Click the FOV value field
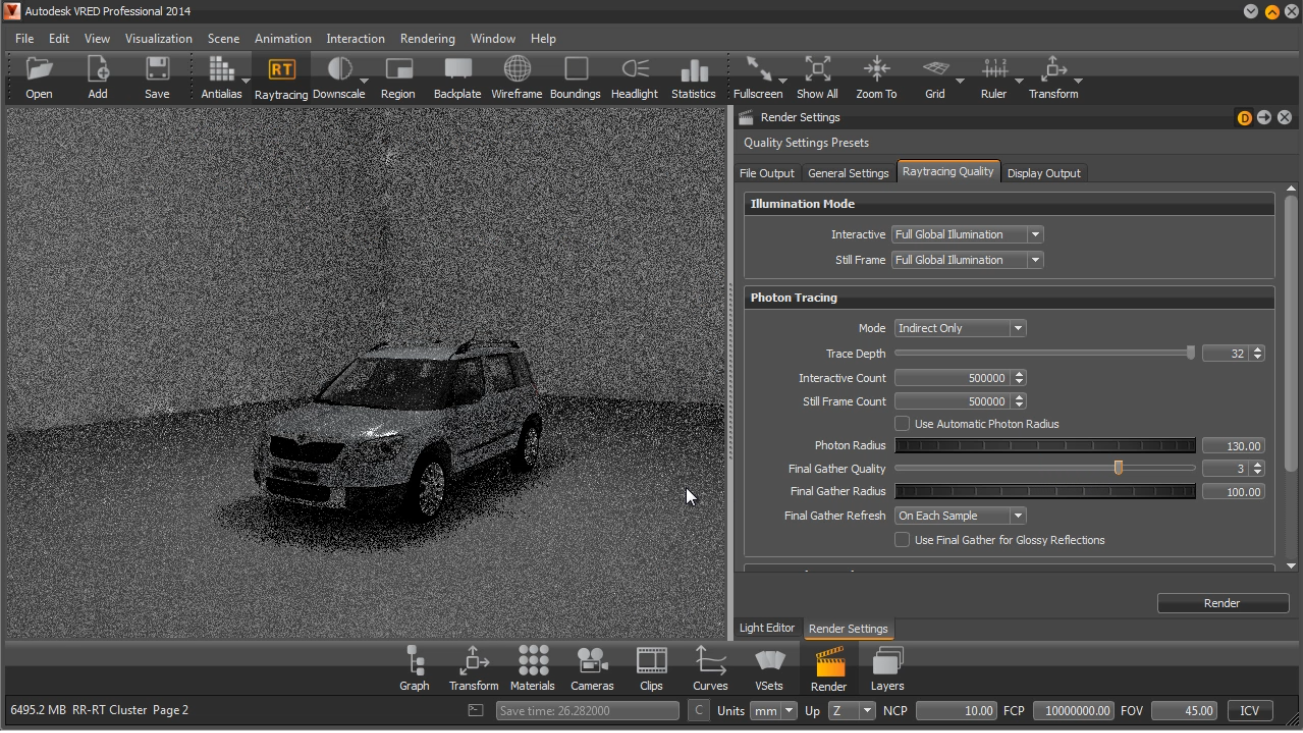The image size is (1303, 733). coord(1184,711)
